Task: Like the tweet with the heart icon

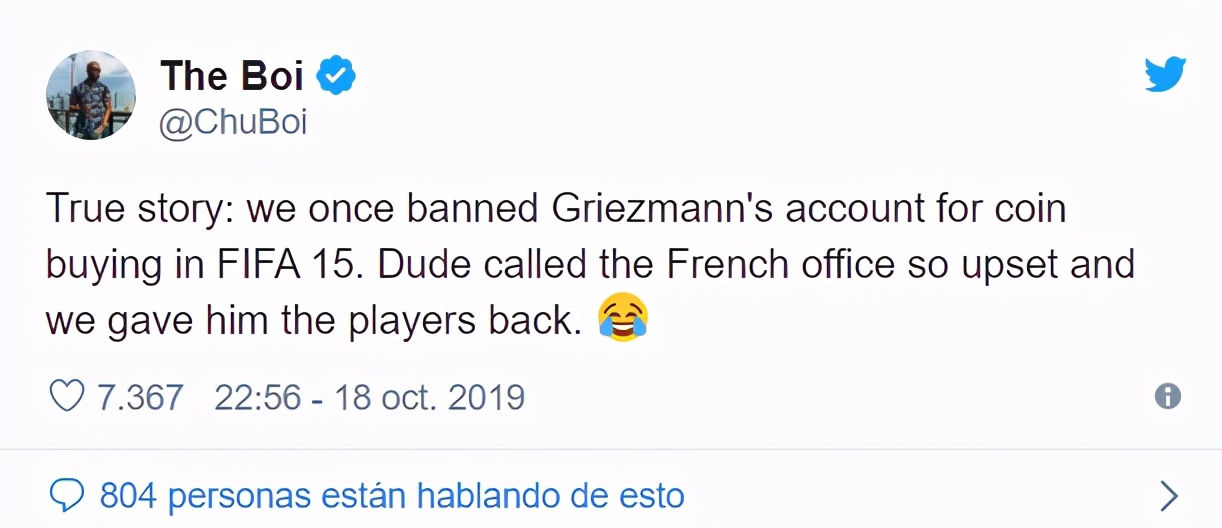Action: point(66,398)
